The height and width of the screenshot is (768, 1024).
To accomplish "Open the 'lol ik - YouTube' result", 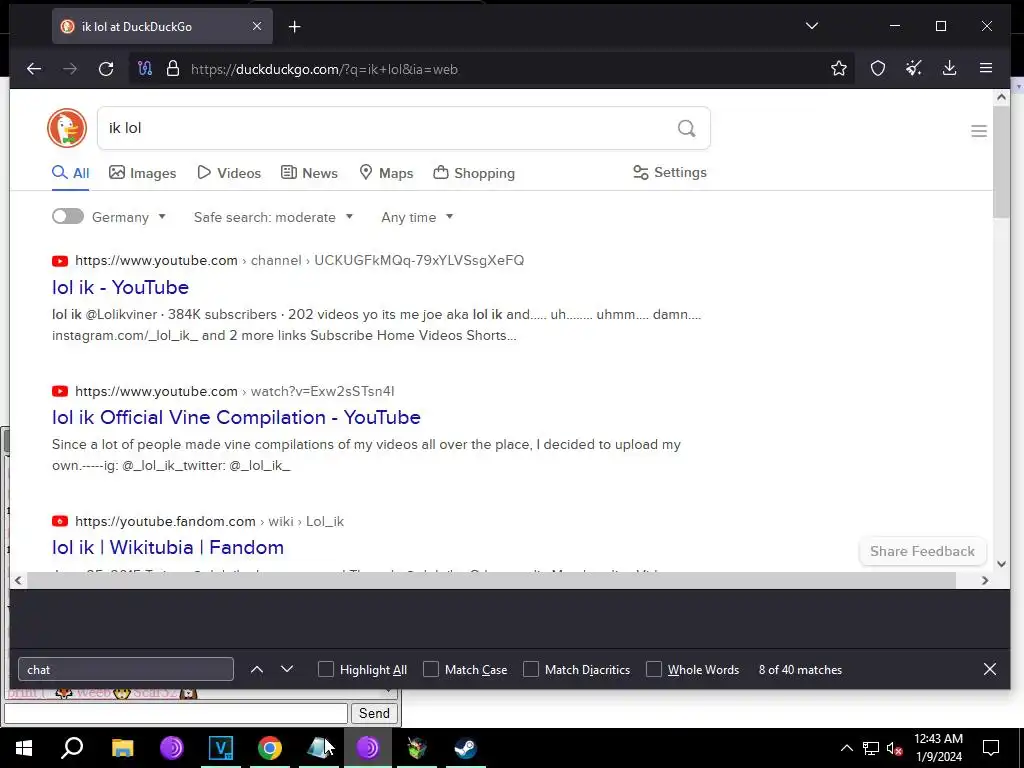I will [120, 287].
